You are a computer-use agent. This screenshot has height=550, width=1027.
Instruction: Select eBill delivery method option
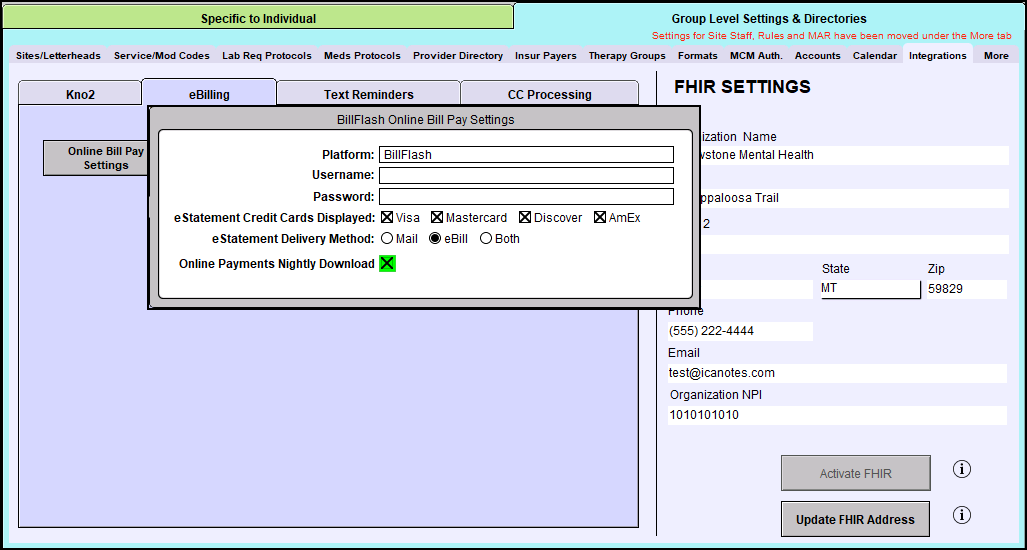point(435,239)
